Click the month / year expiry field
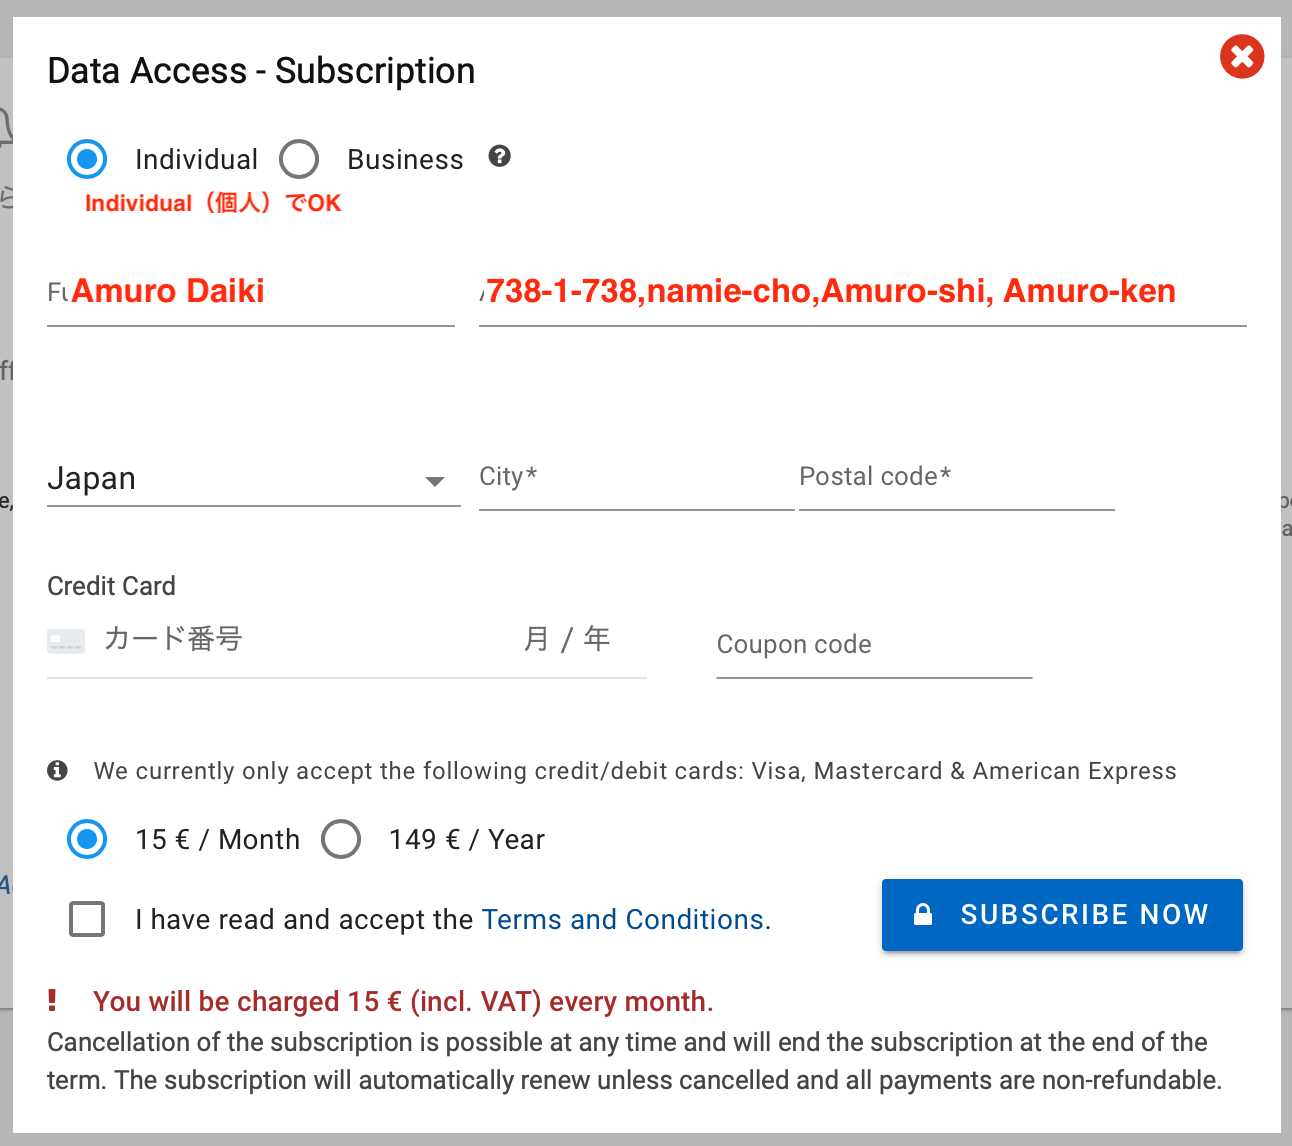Image resolution: width=1292 pixels, height=1146 pixels. pyautogui.click(x=568, y=639)
